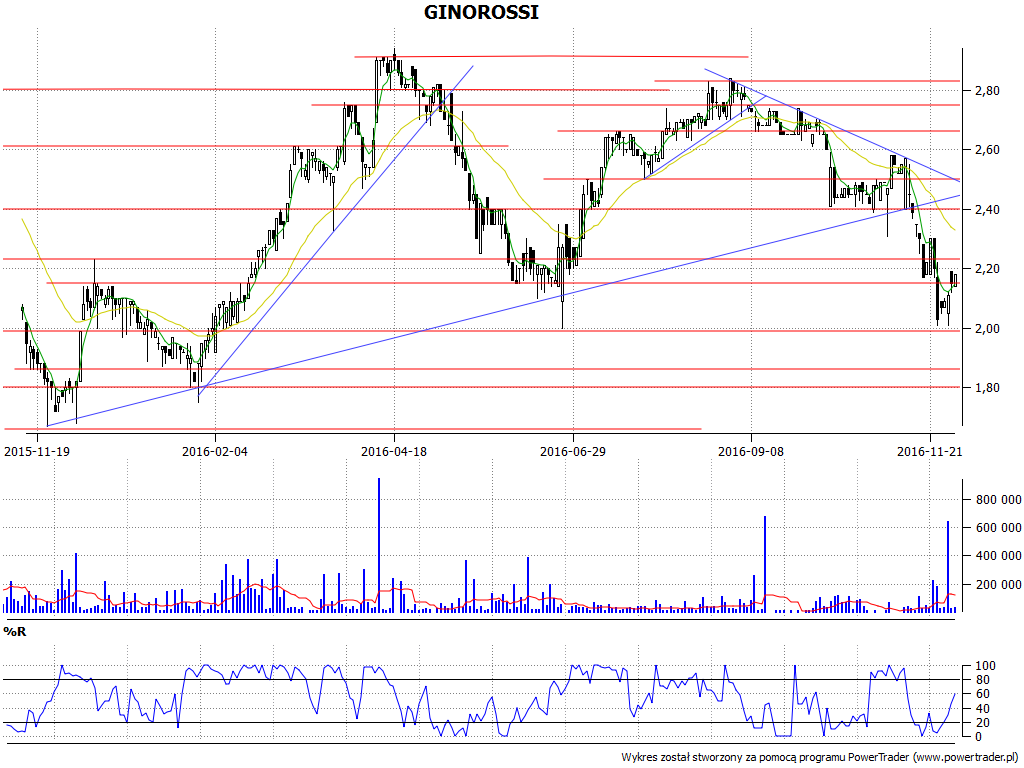
Task: Click the 2016-09-08 date label
Action: point(751,451)
